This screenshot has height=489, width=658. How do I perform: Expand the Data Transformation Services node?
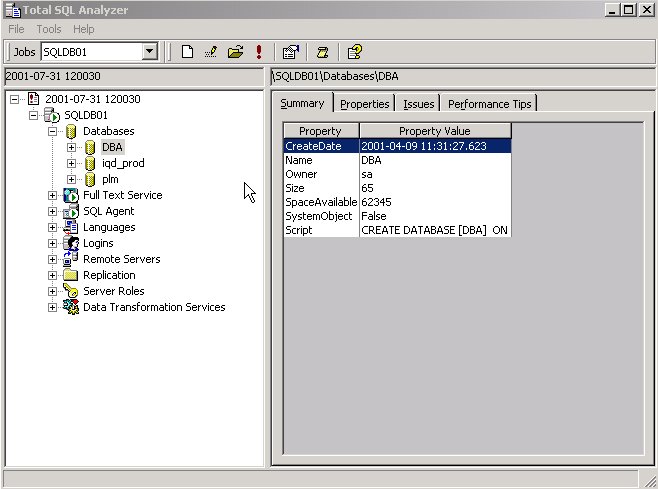click(x=52, y=307)
